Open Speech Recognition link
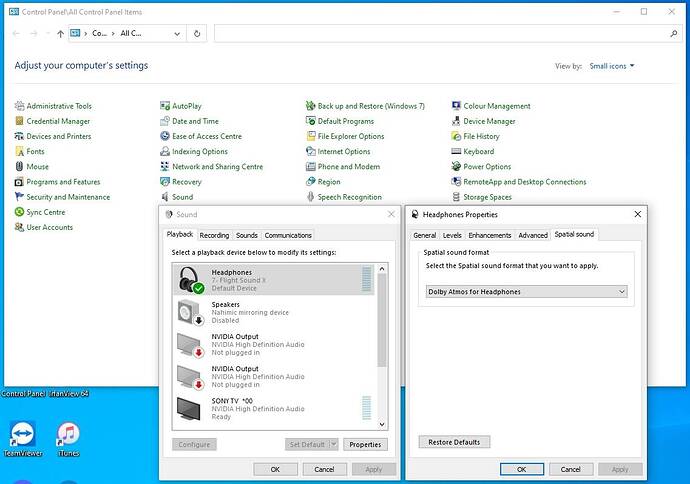This screenshot has width=690, height=484. (349, 197)
